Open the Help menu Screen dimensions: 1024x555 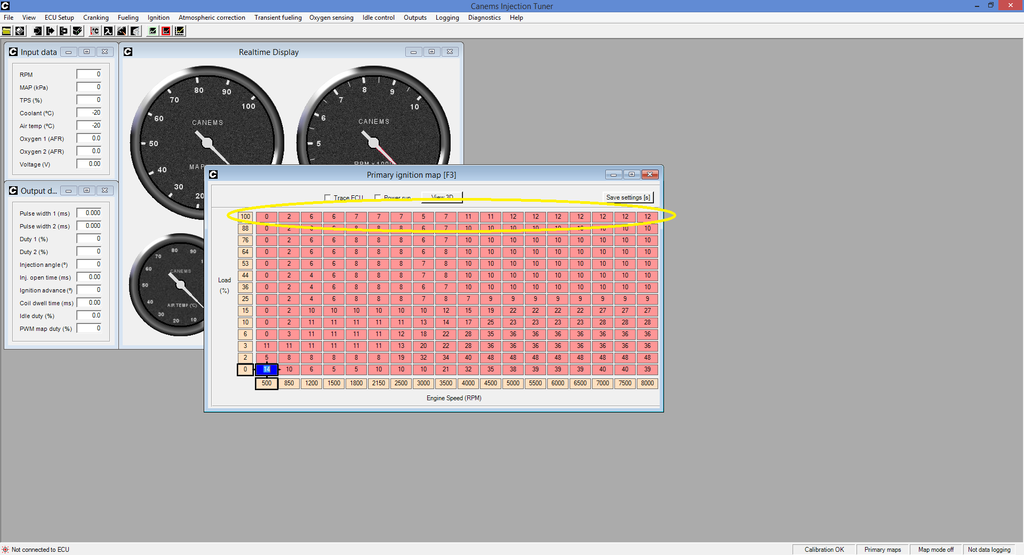coord(516,18)
